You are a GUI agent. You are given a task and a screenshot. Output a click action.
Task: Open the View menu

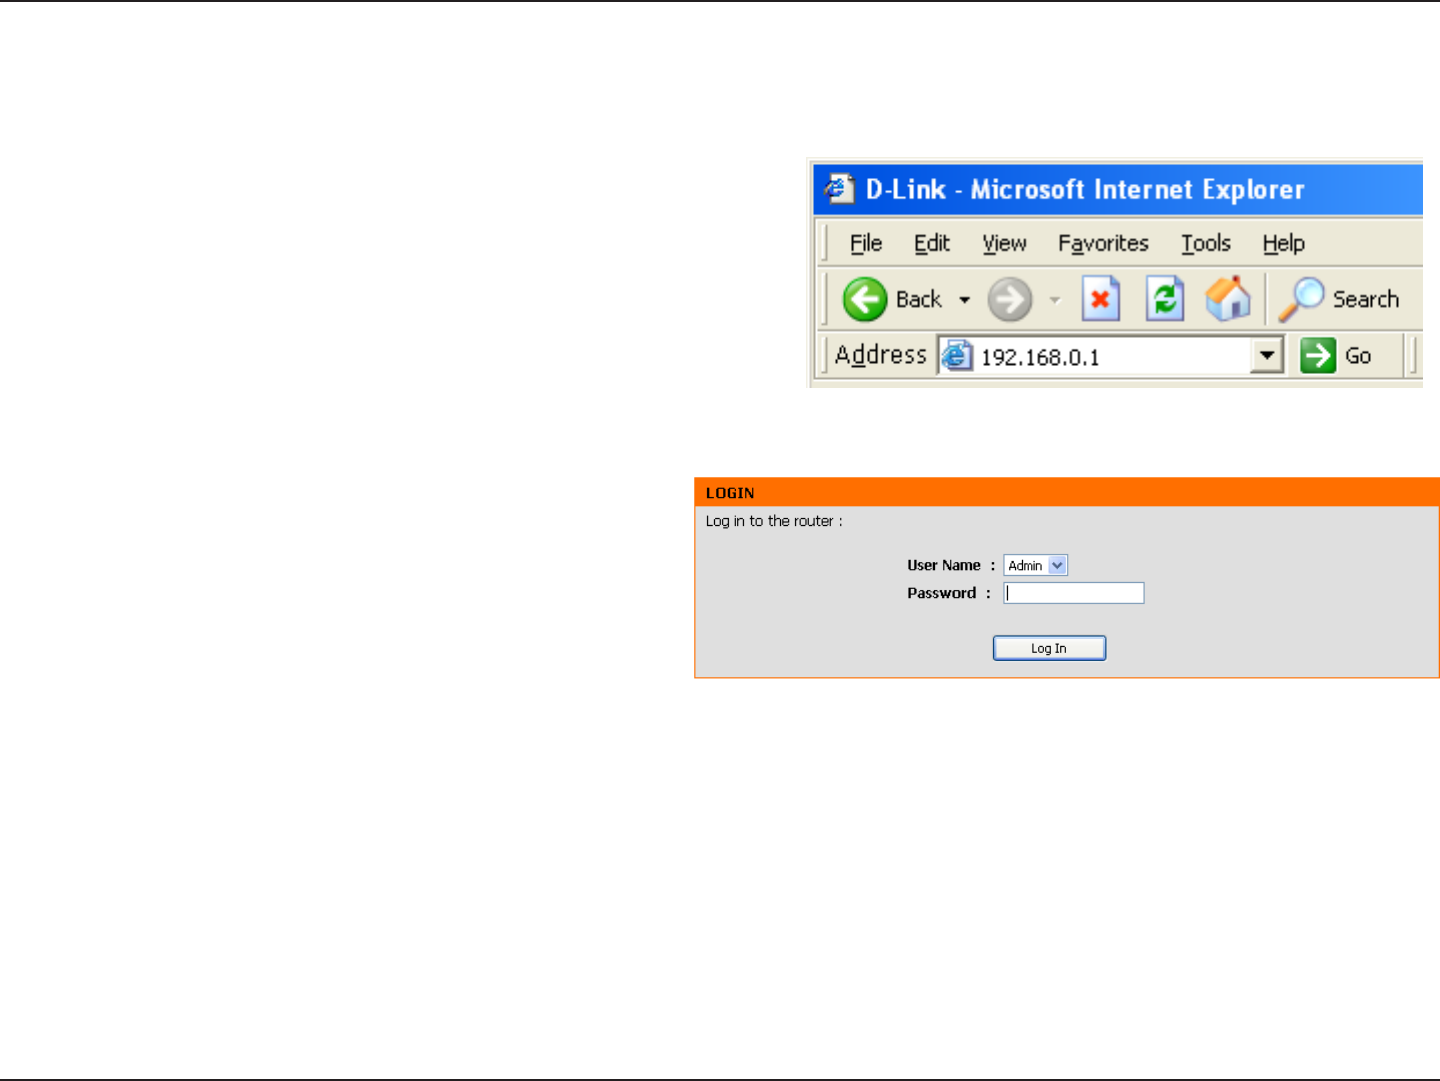point(1004,243)
